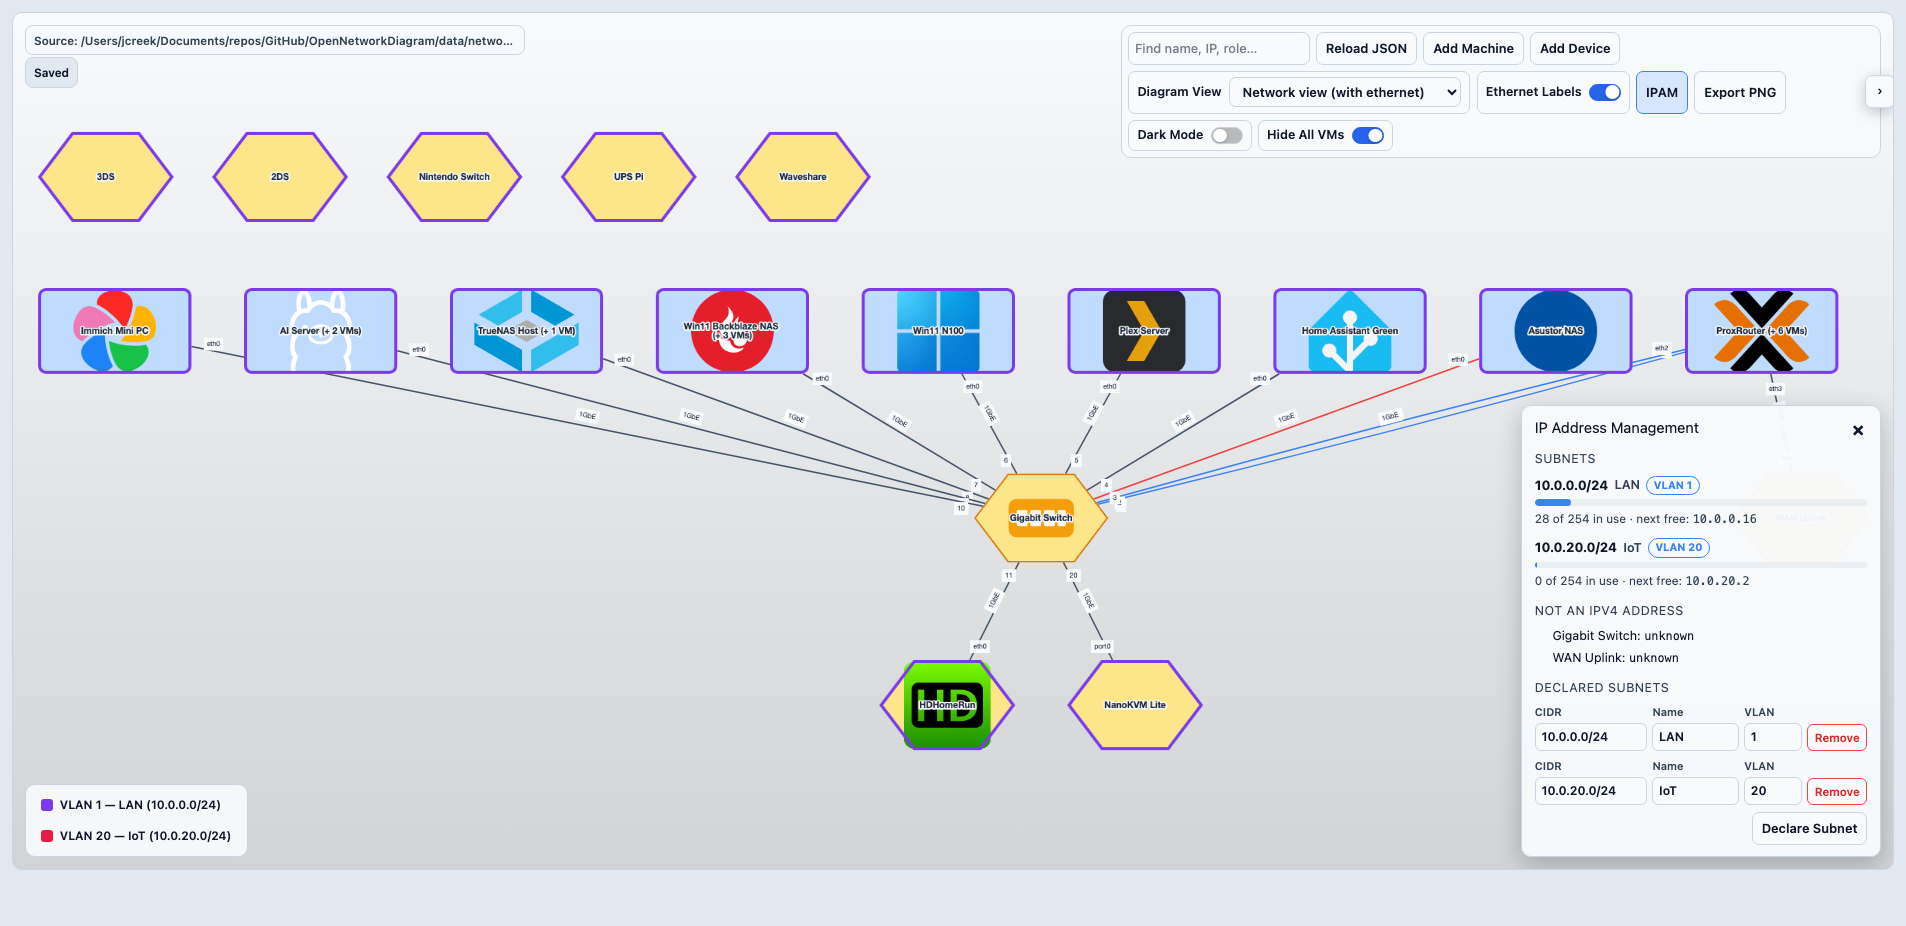Select the 3DS device hexagon
The image size is (1906, 926).
[x=106, y=177]
